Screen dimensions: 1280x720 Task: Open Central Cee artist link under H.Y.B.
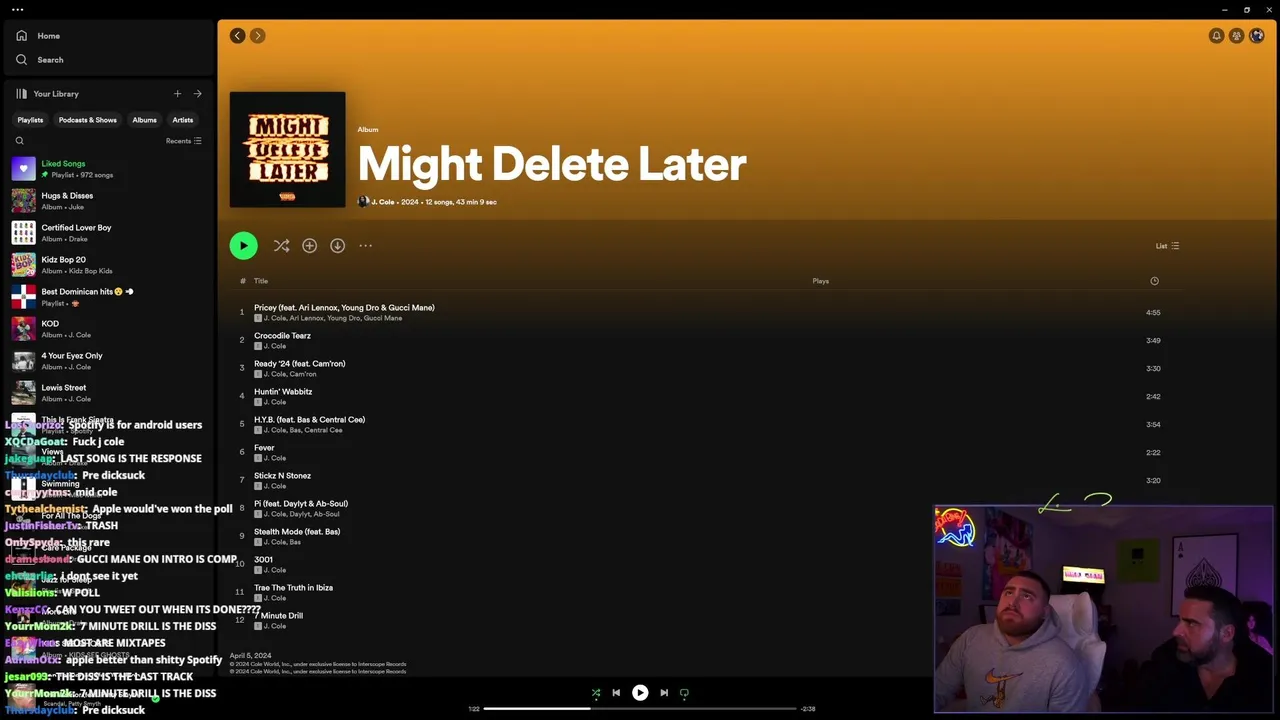323,430
